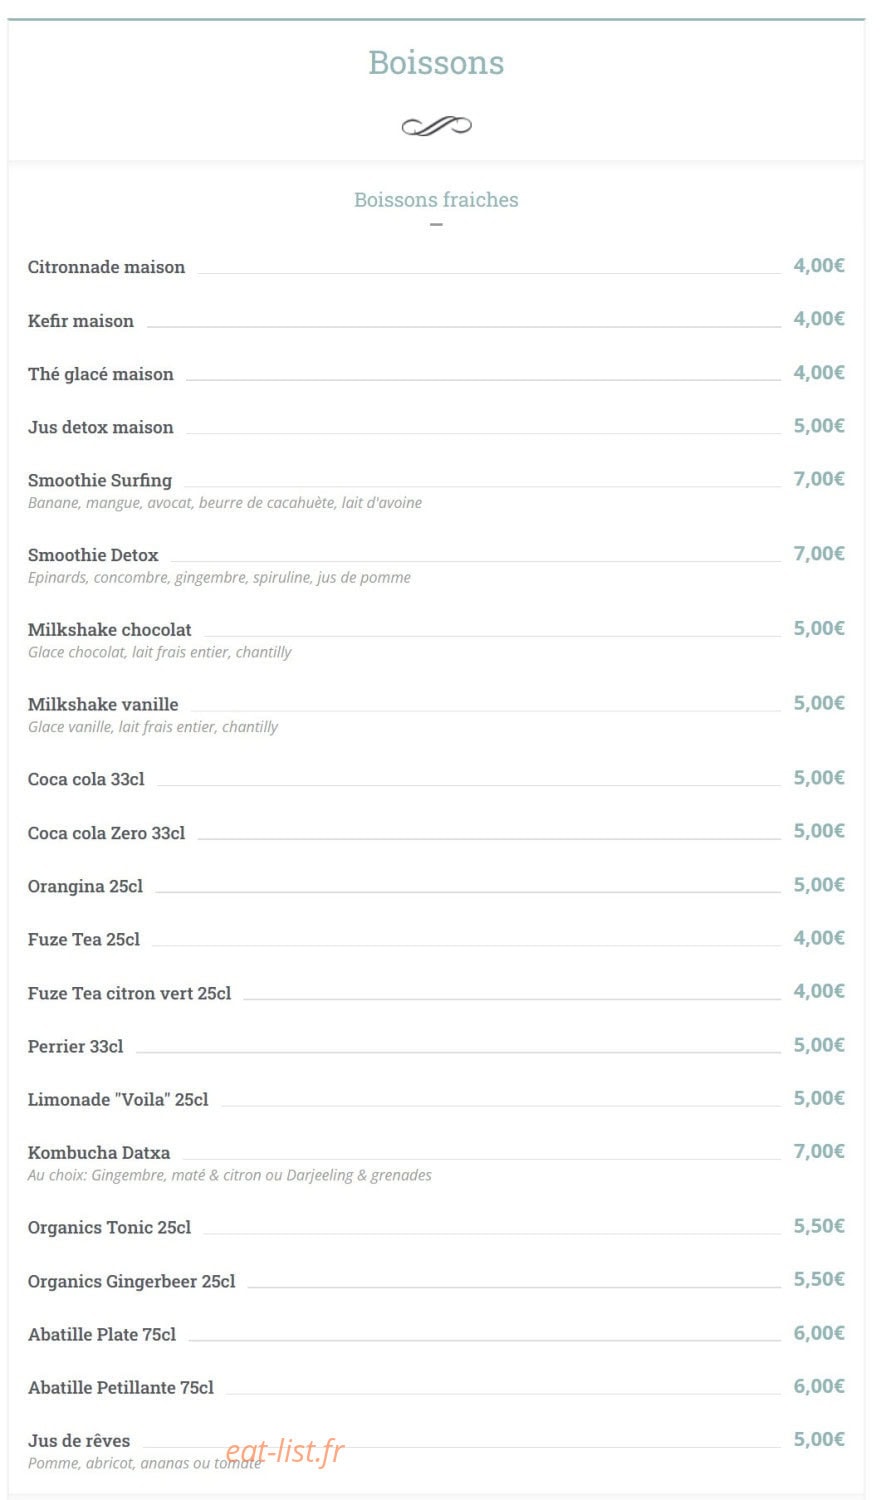Click Limonade "Voila" 25cl
Image resolution: width=886 pixels, height=1500 pixels.
118,1099
